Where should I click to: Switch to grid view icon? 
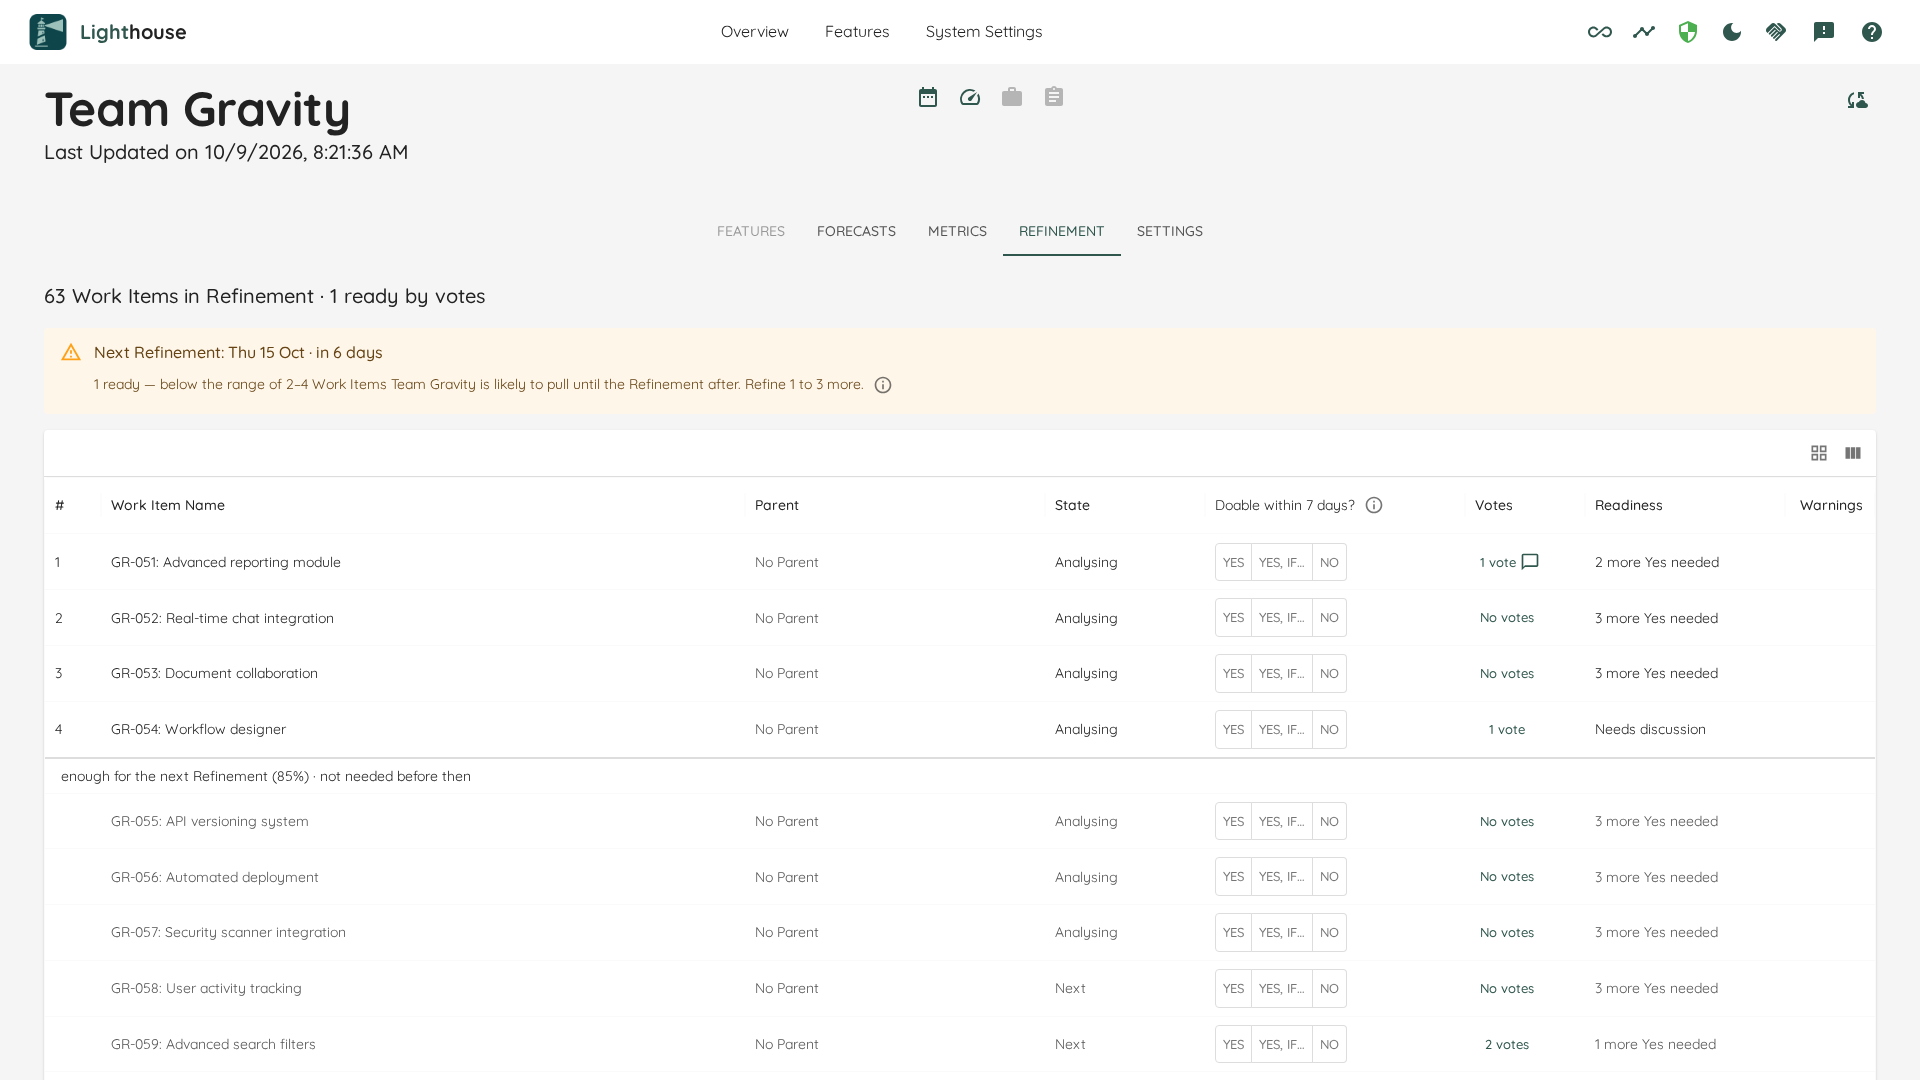[x=1819, y=453]
